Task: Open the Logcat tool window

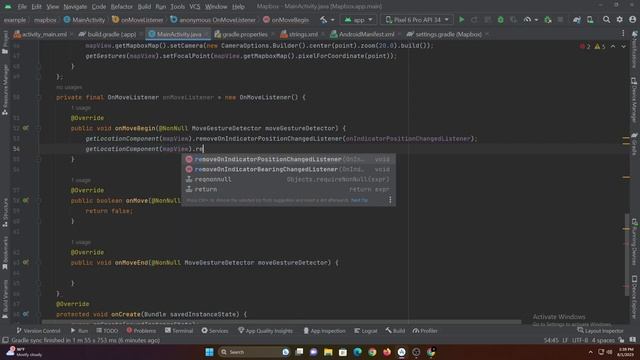Action: coord(366,331)
